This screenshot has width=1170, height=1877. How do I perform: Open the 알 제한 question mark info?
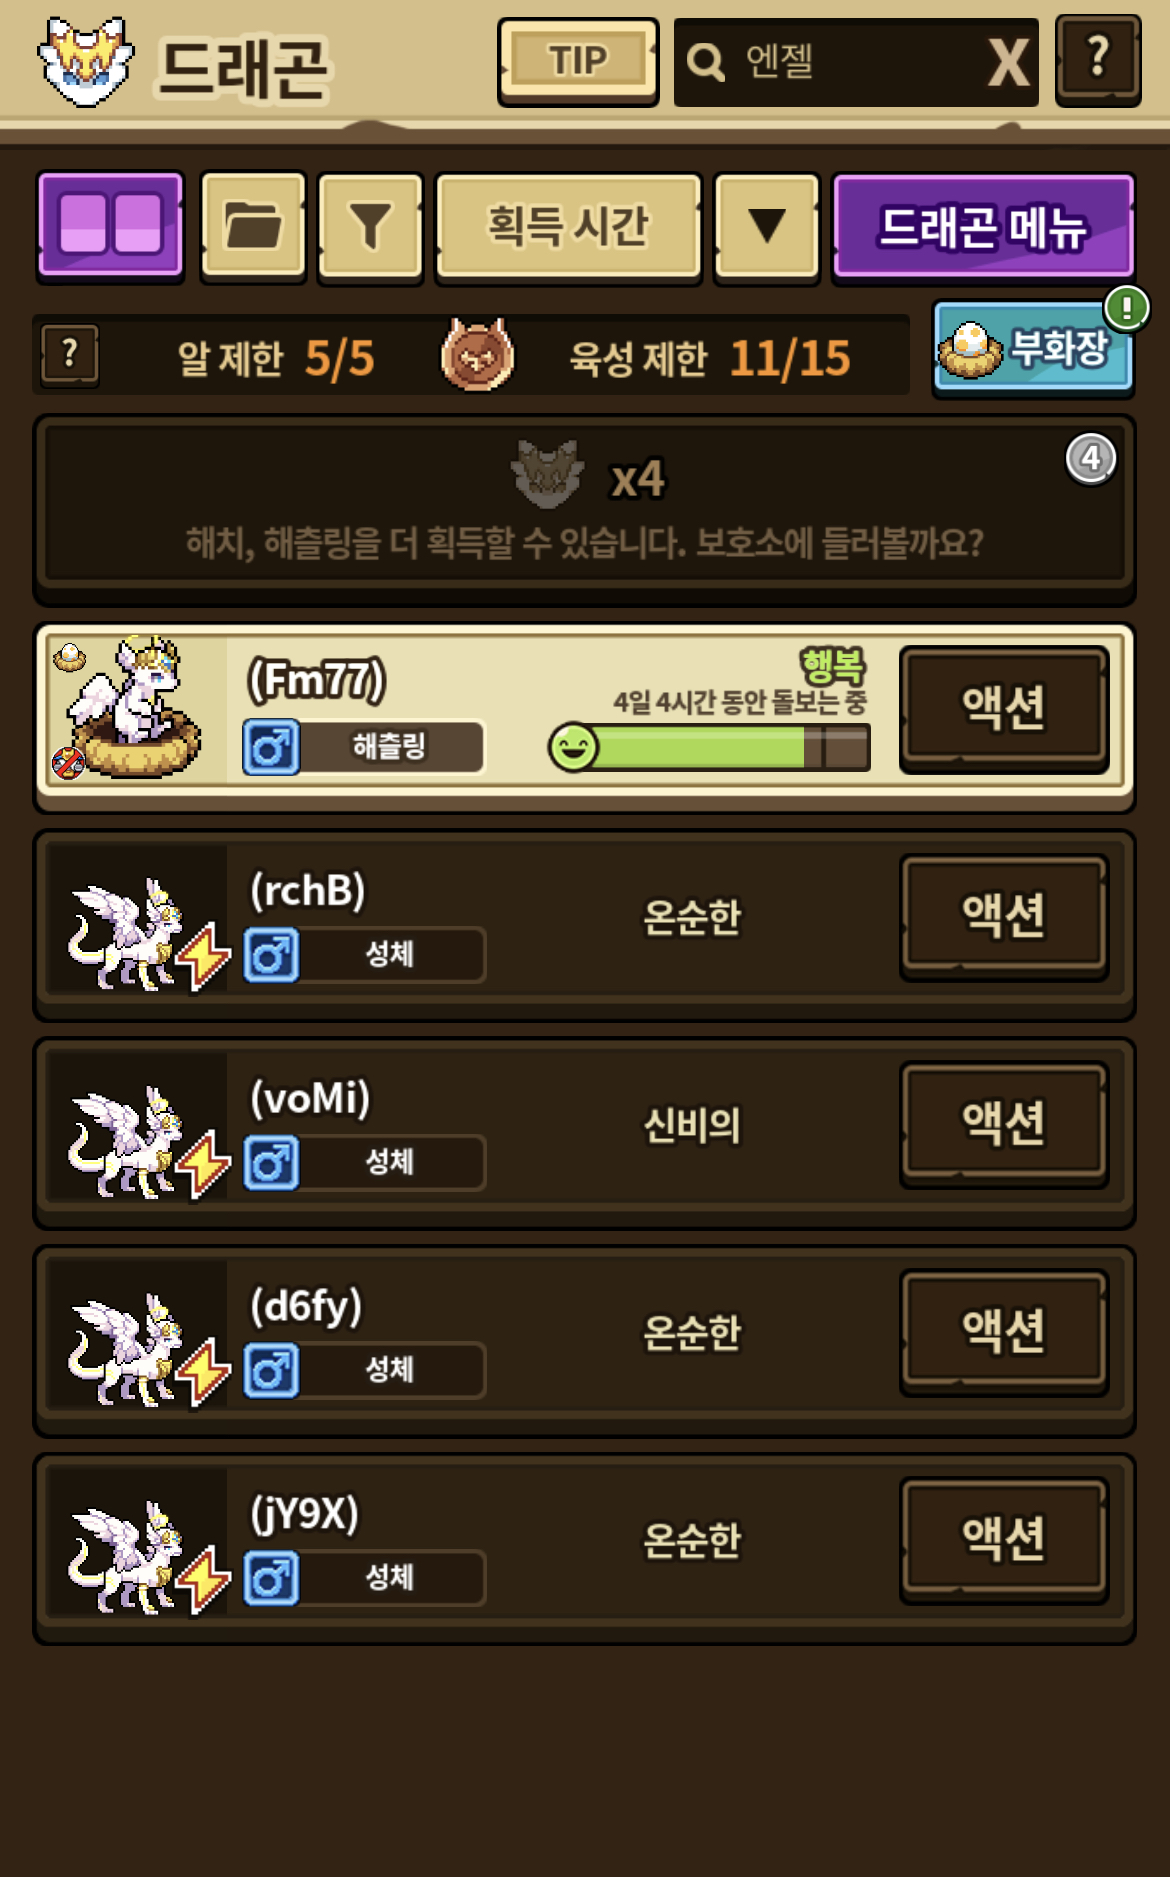[69, 354]
